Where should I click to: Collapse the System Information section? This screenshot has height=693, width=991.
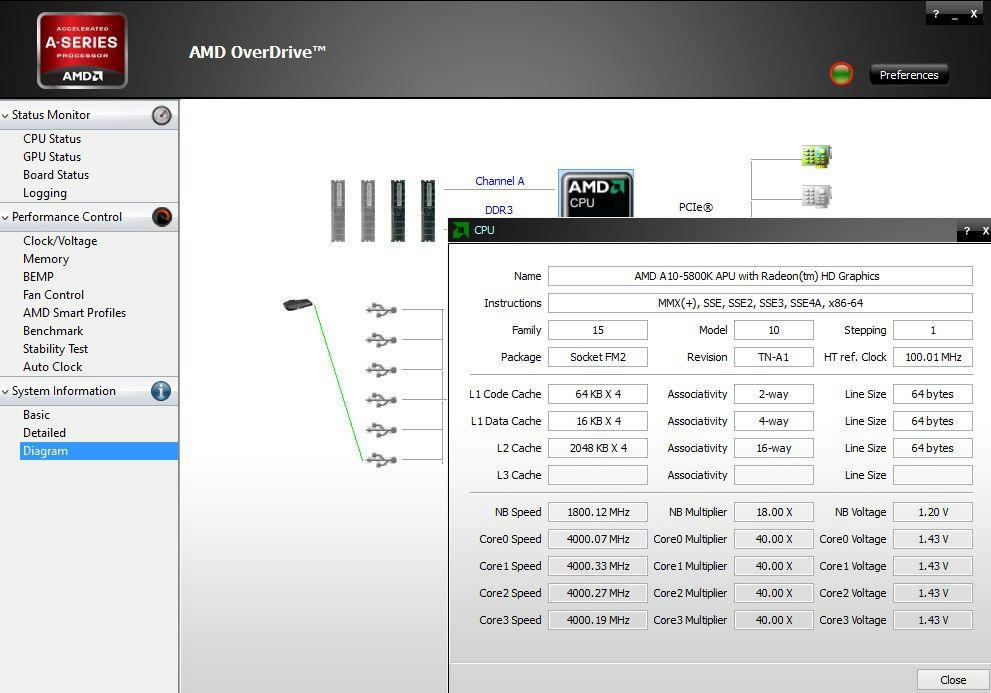5,391
